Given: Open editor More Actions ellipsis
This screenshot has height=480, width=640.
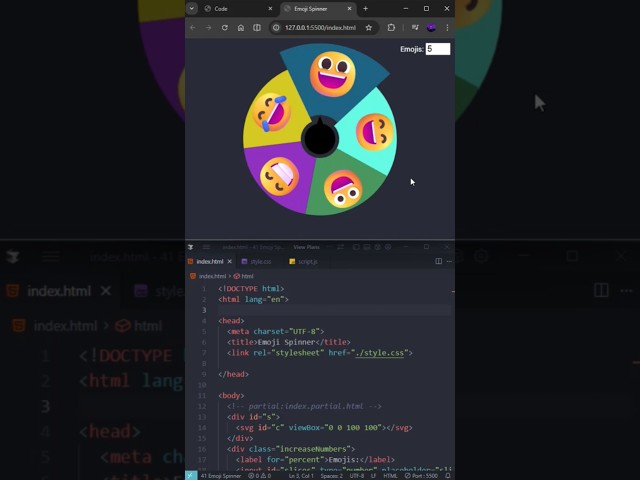Looking at the screenshot, I should [449, 261].
